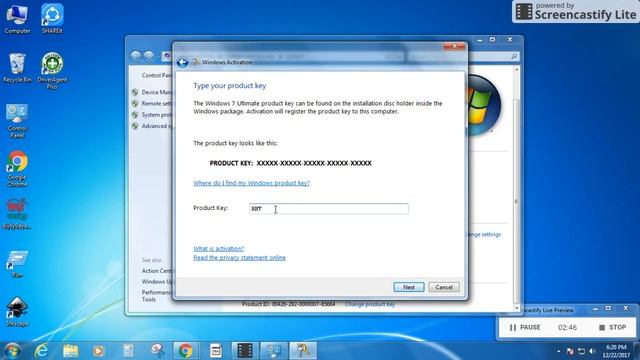Click the back arrow in Control Panel window

tap(136, 56)
